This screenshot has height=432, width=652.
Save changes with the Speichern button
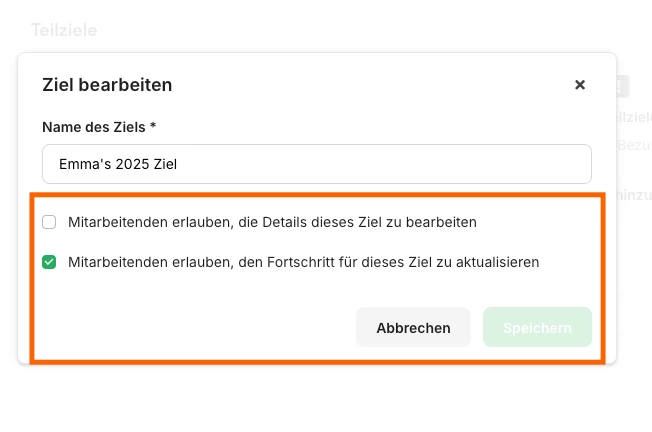[x=537, y=327]
